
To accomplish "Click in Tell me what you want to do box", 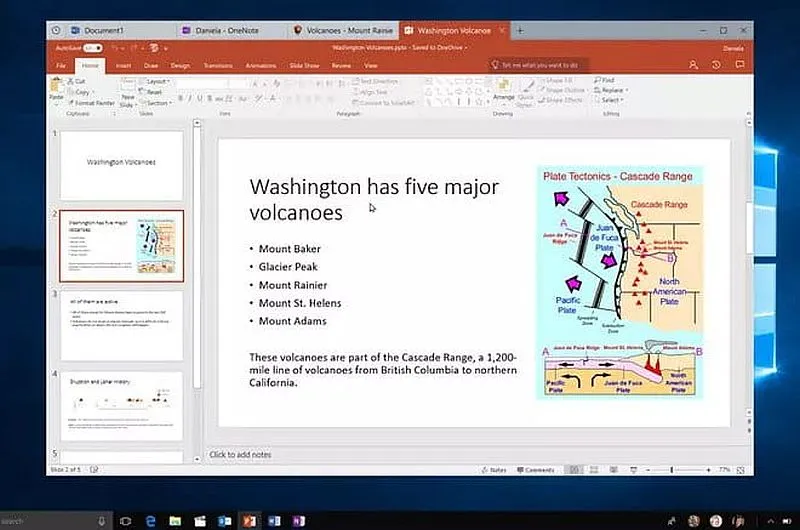I will click(538, 65).
